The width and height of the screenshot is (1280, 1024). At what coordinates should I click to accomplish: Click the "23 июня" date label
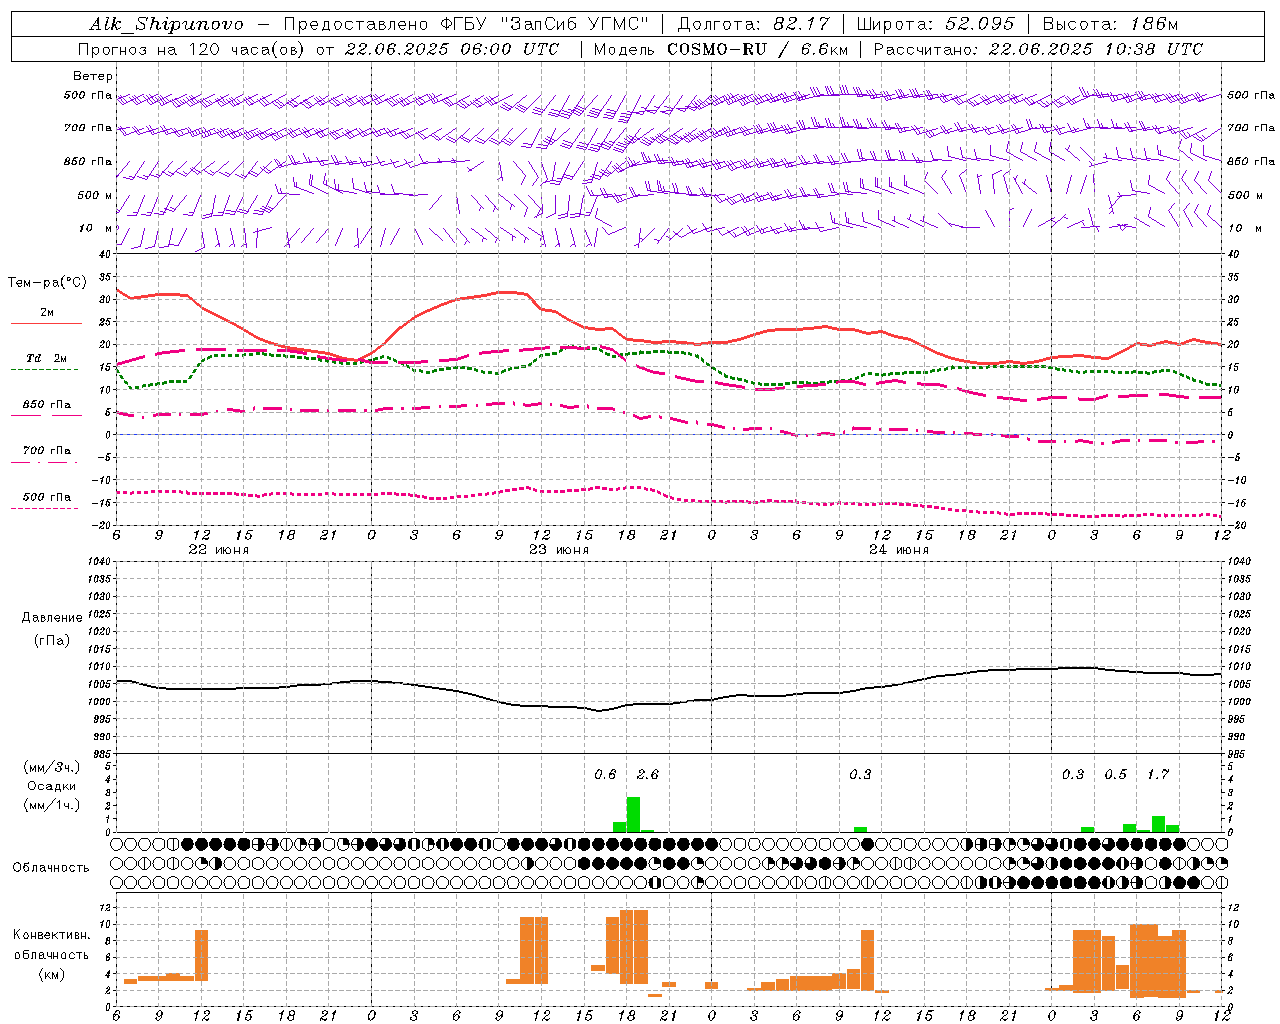pos(558,549)
